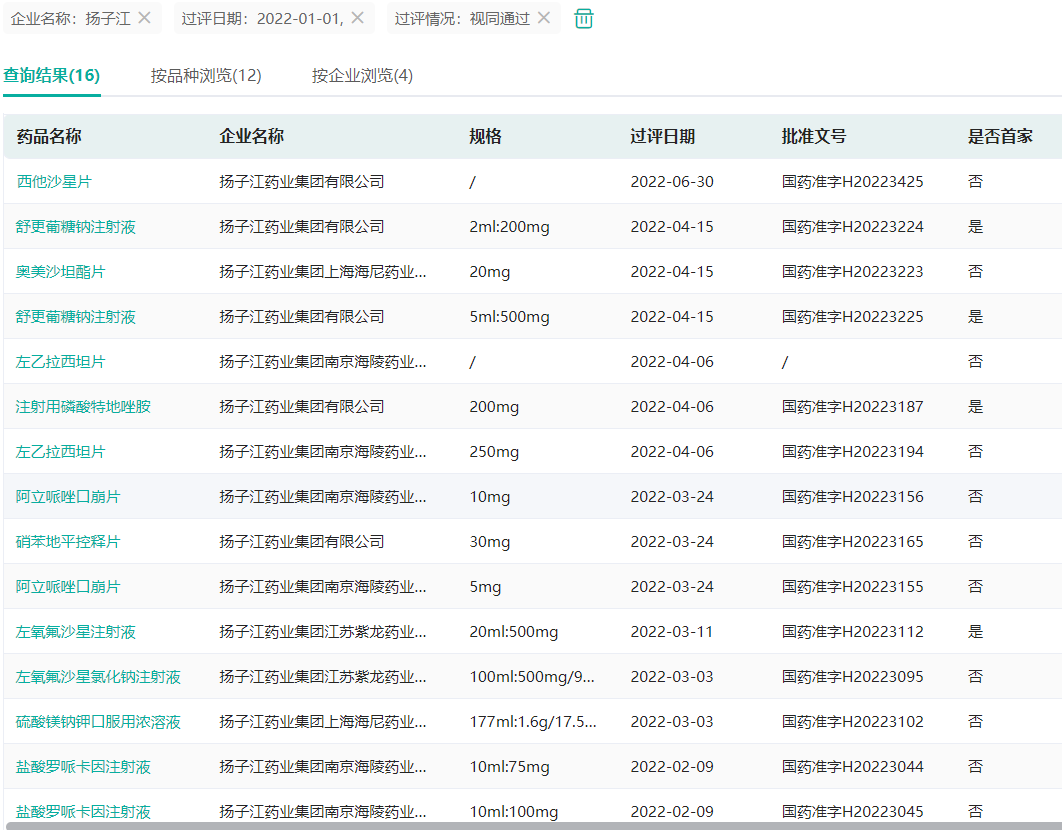The image size is (1062, 830).
Task: Open the 左氧氟沙星氯化钠注射液 link
Action: point(98,677)
